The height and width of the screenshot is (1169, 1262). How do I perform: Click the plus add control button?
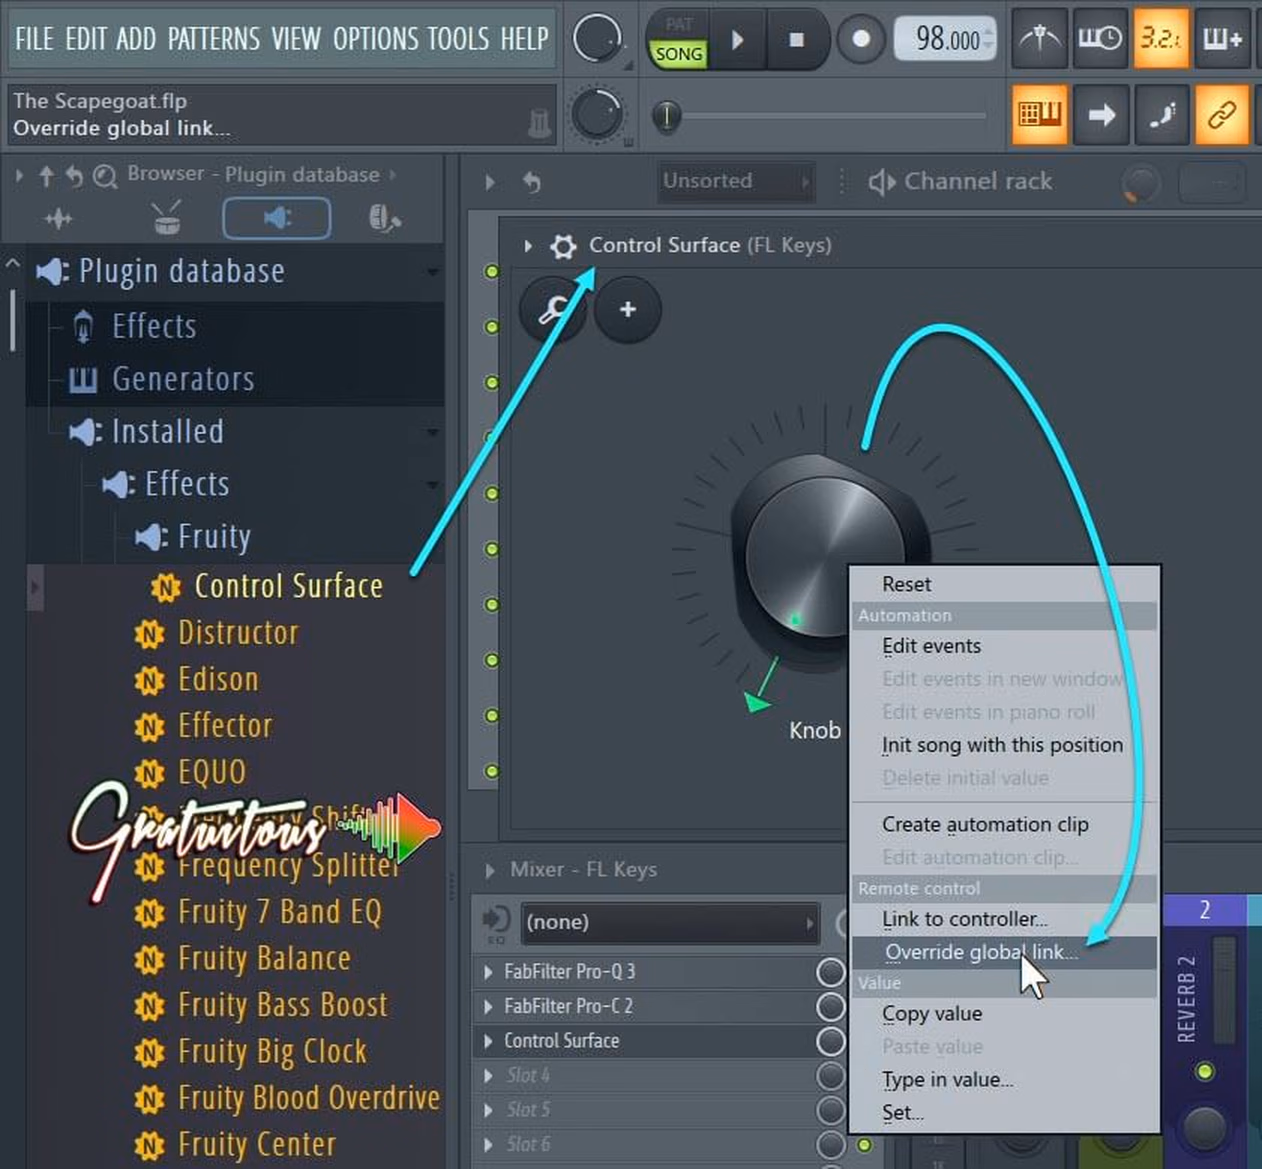tap(628, 310)
